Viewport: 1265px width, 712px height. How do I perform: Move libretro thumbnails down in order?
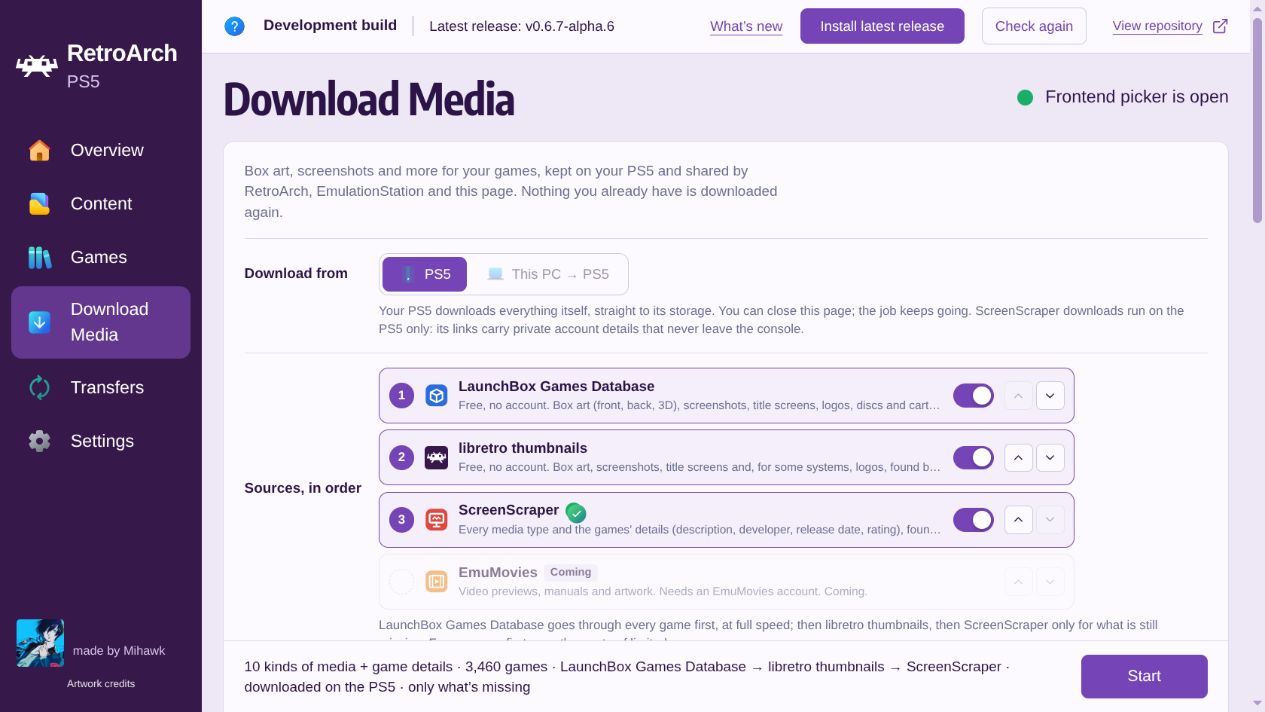coord(1050,458)
